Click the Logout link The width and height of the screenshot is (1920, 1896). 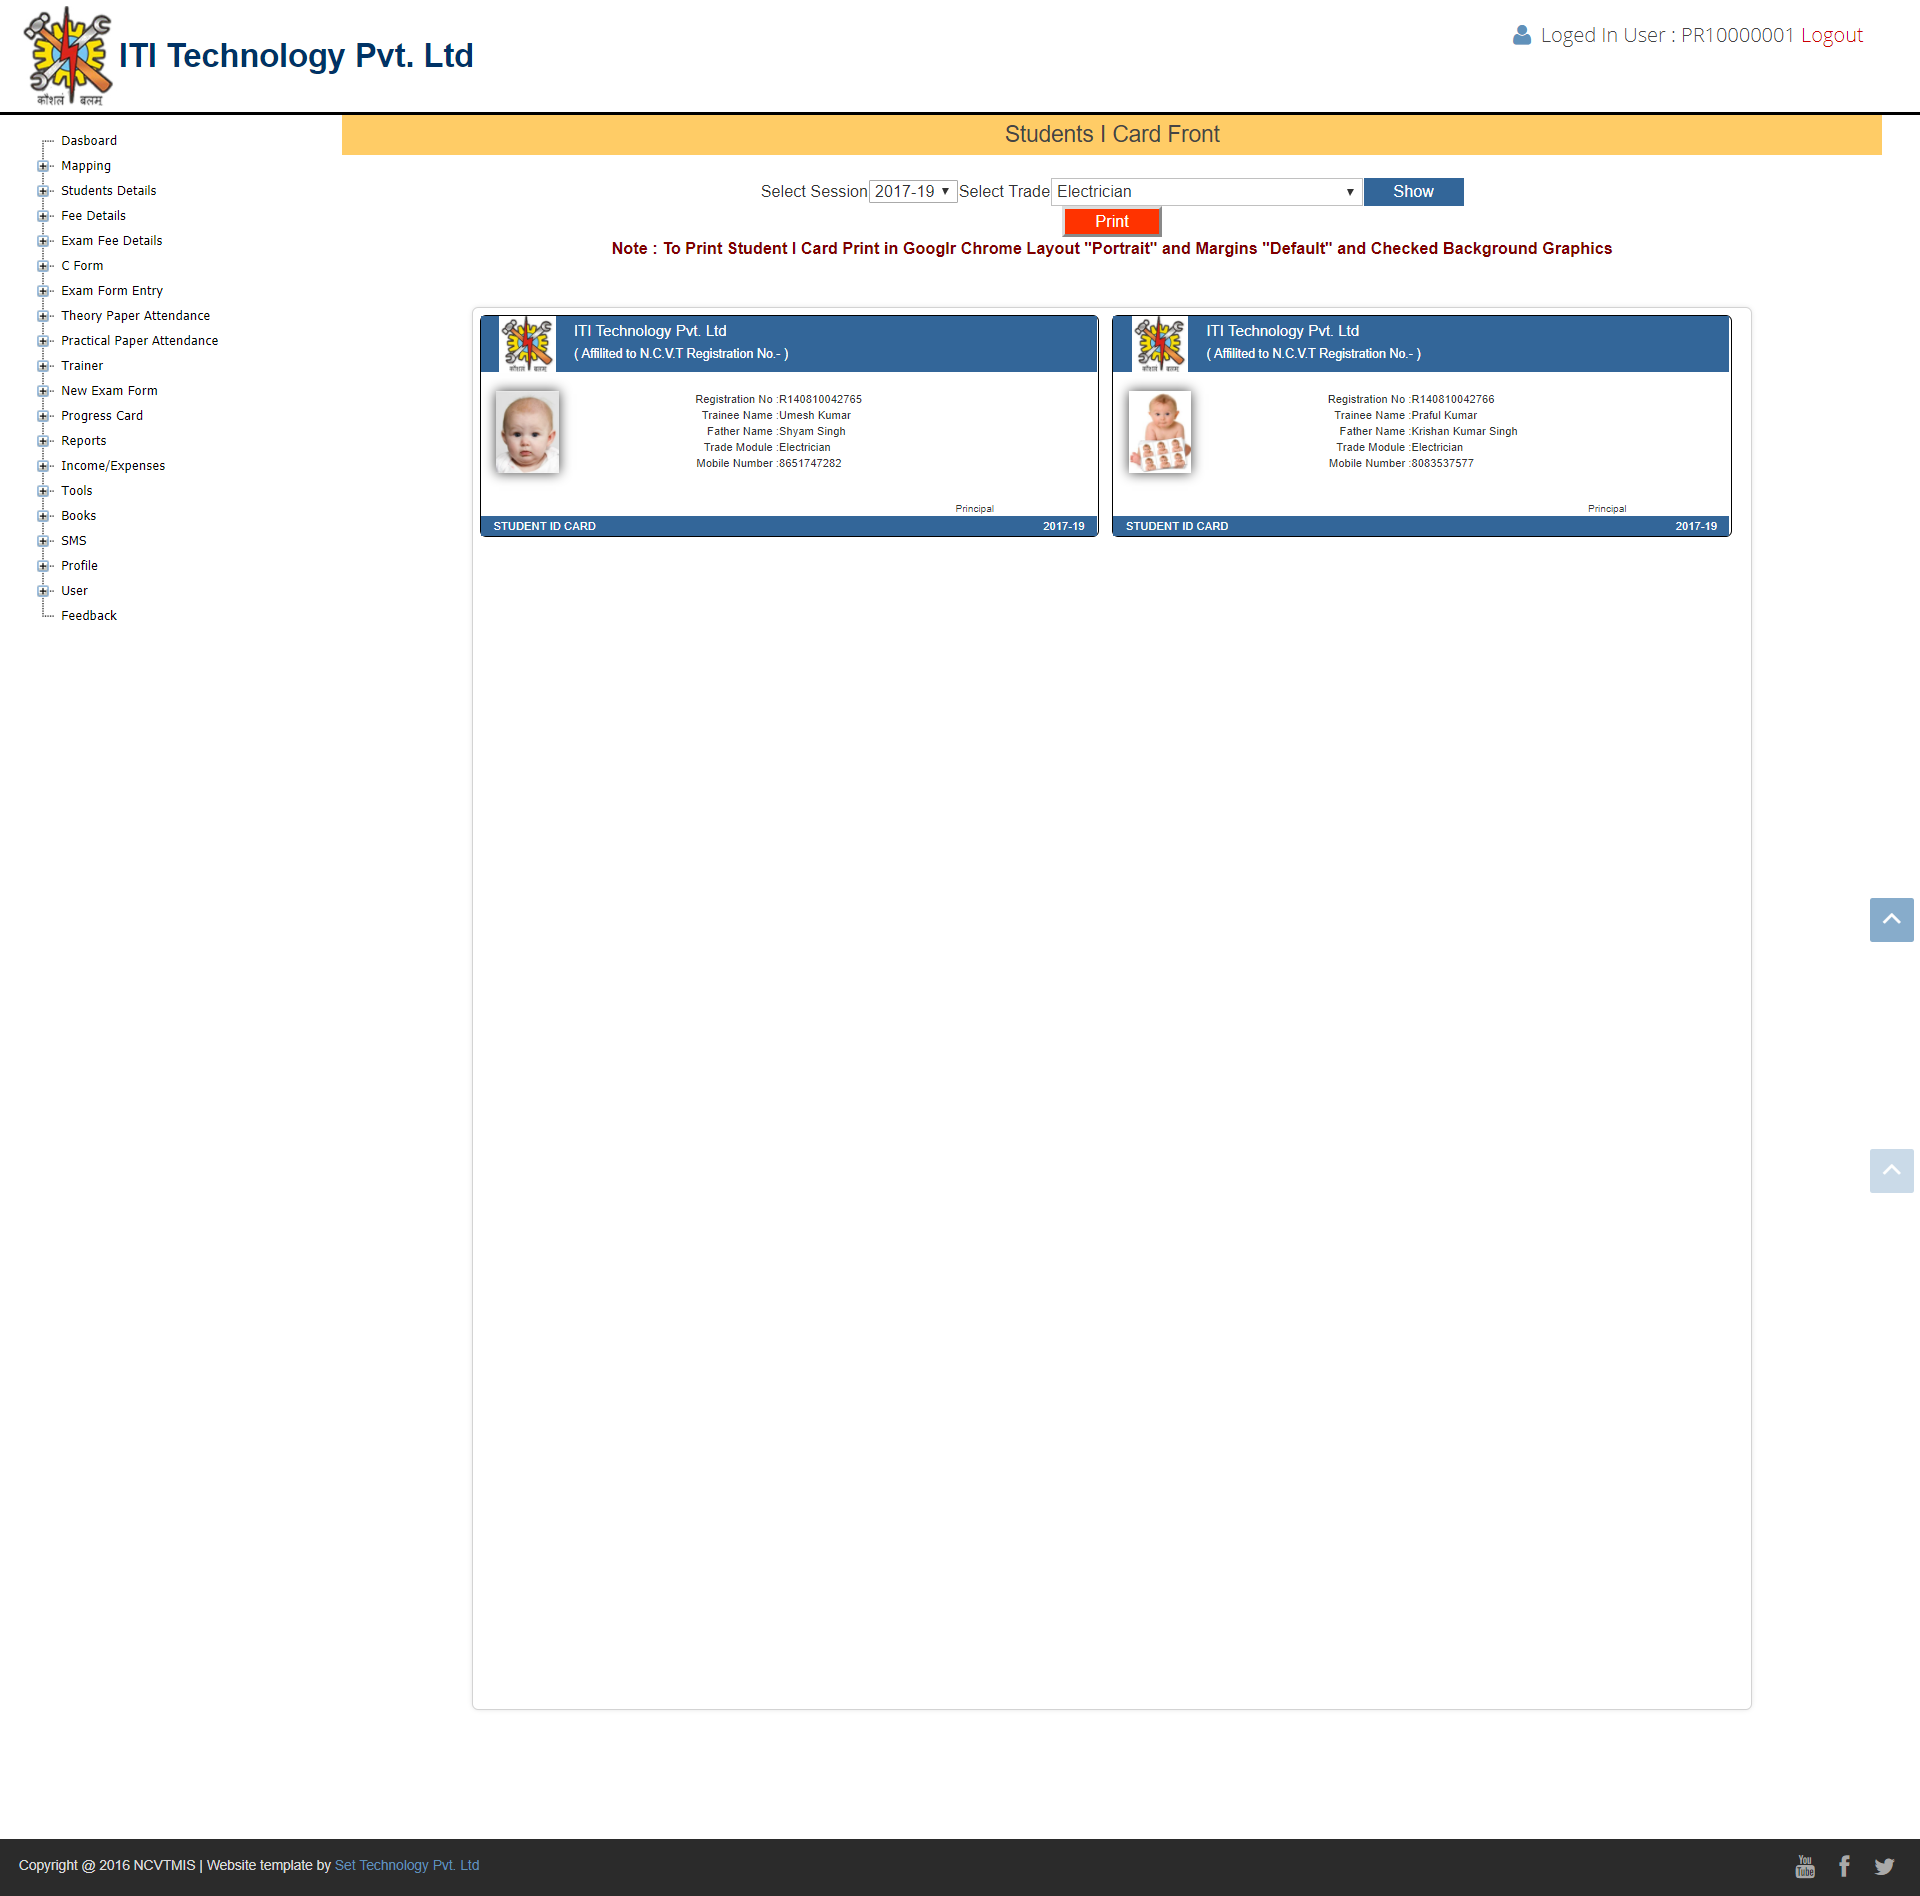tap(1831, 35)
